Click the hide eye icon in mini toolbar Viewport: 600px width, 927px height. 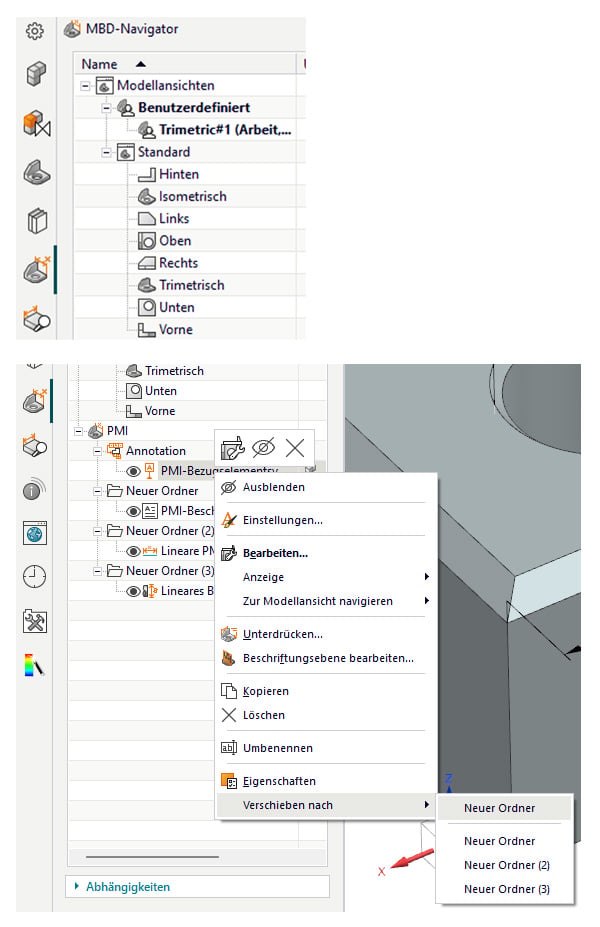(x=264, y=448)
